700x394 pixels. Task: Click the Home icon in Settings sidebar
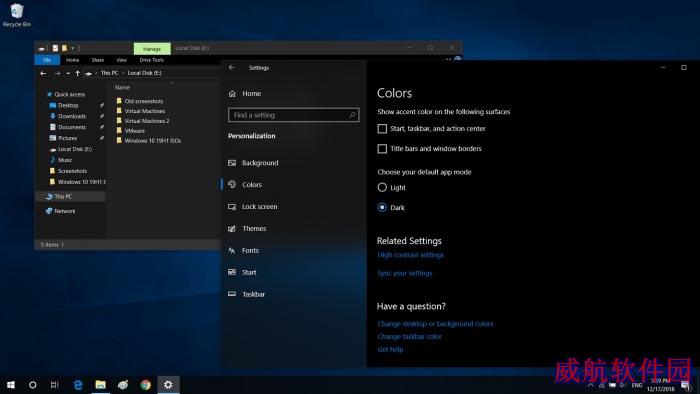pos(232,94)
